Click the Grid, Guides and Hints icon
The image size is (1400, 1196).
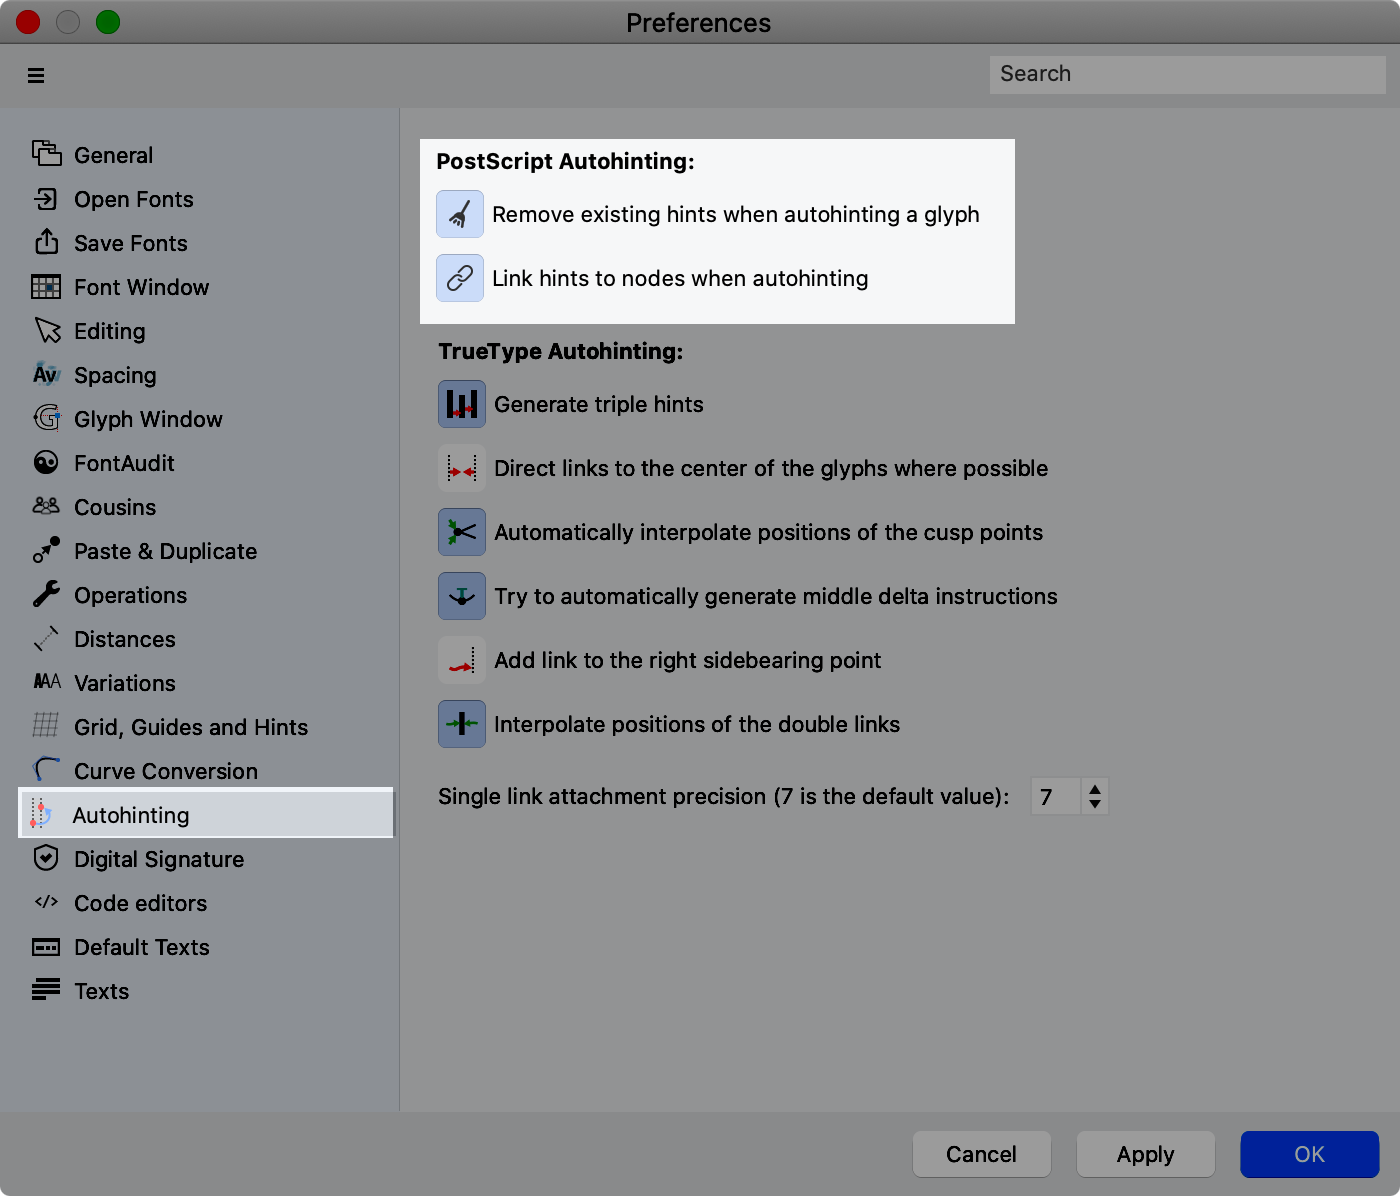(x=46, y=725)
